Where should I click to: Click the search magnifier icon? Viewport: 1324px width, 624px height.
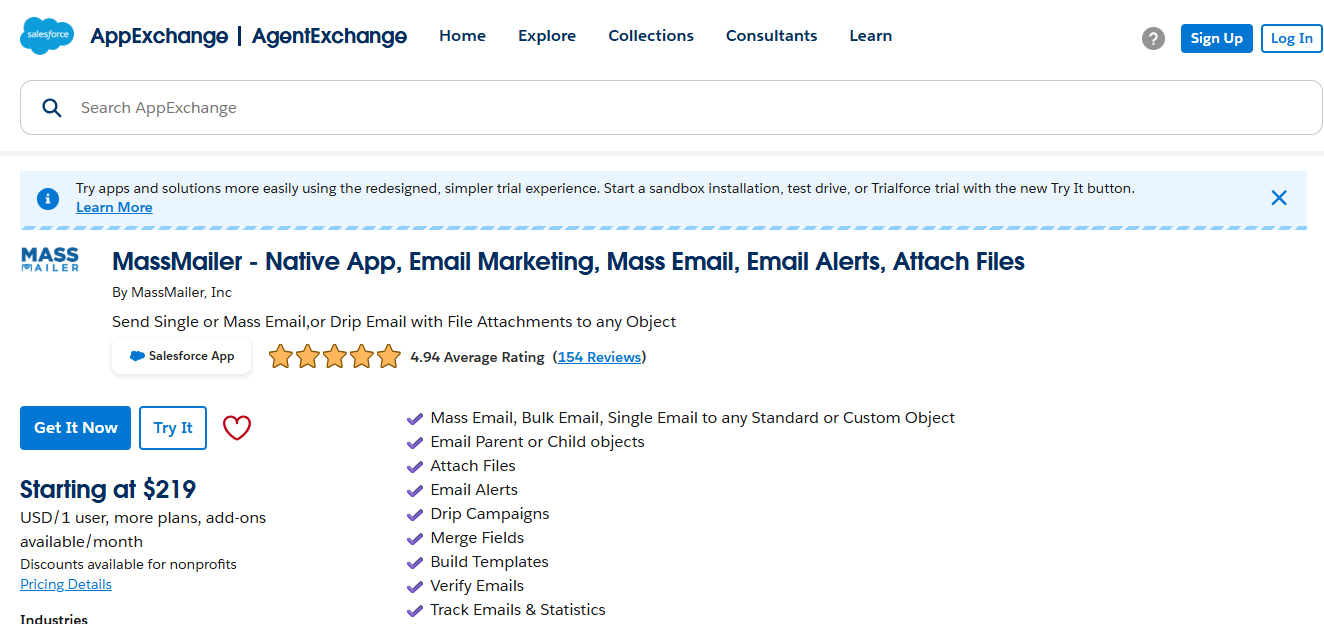point(51,107)
